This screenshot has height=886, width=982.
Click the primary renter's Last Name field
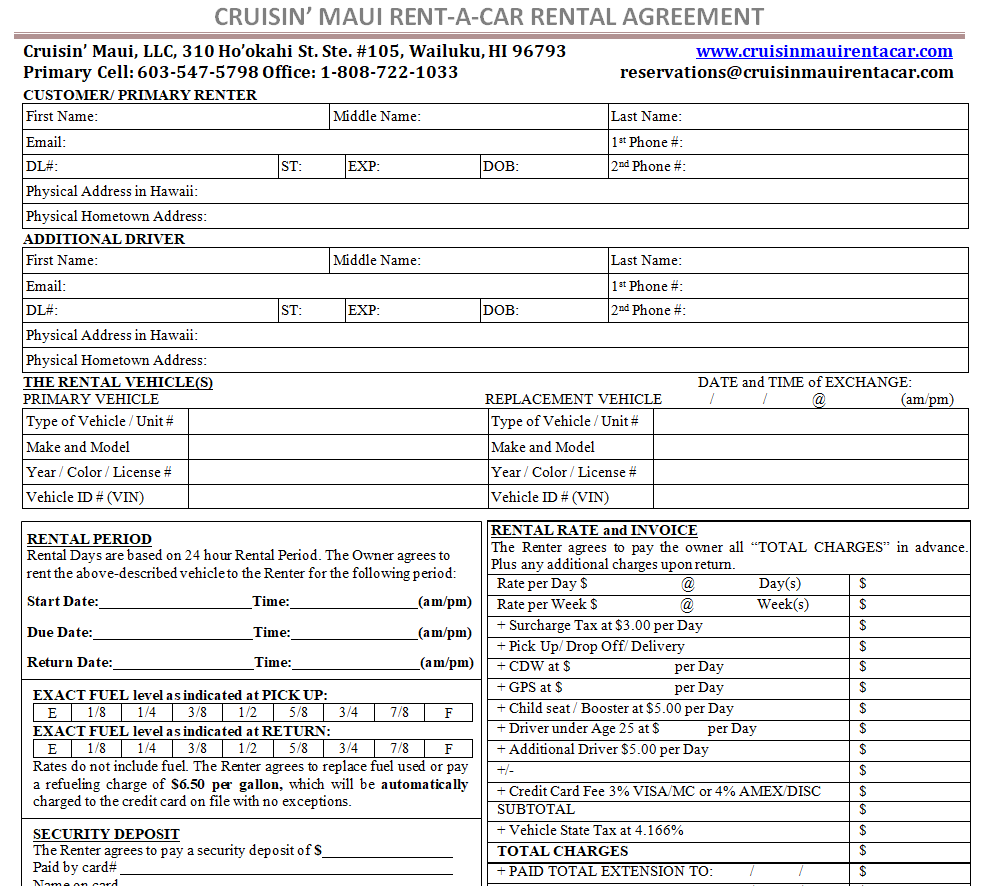pyautogui.click(x=823, y=117)
